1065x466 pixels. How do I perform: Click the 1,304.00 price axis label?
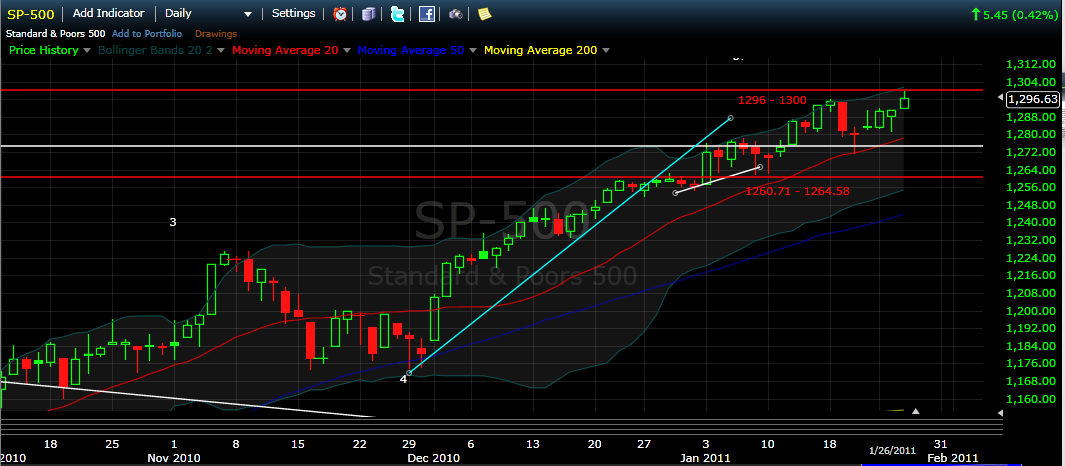point(1031,82)
